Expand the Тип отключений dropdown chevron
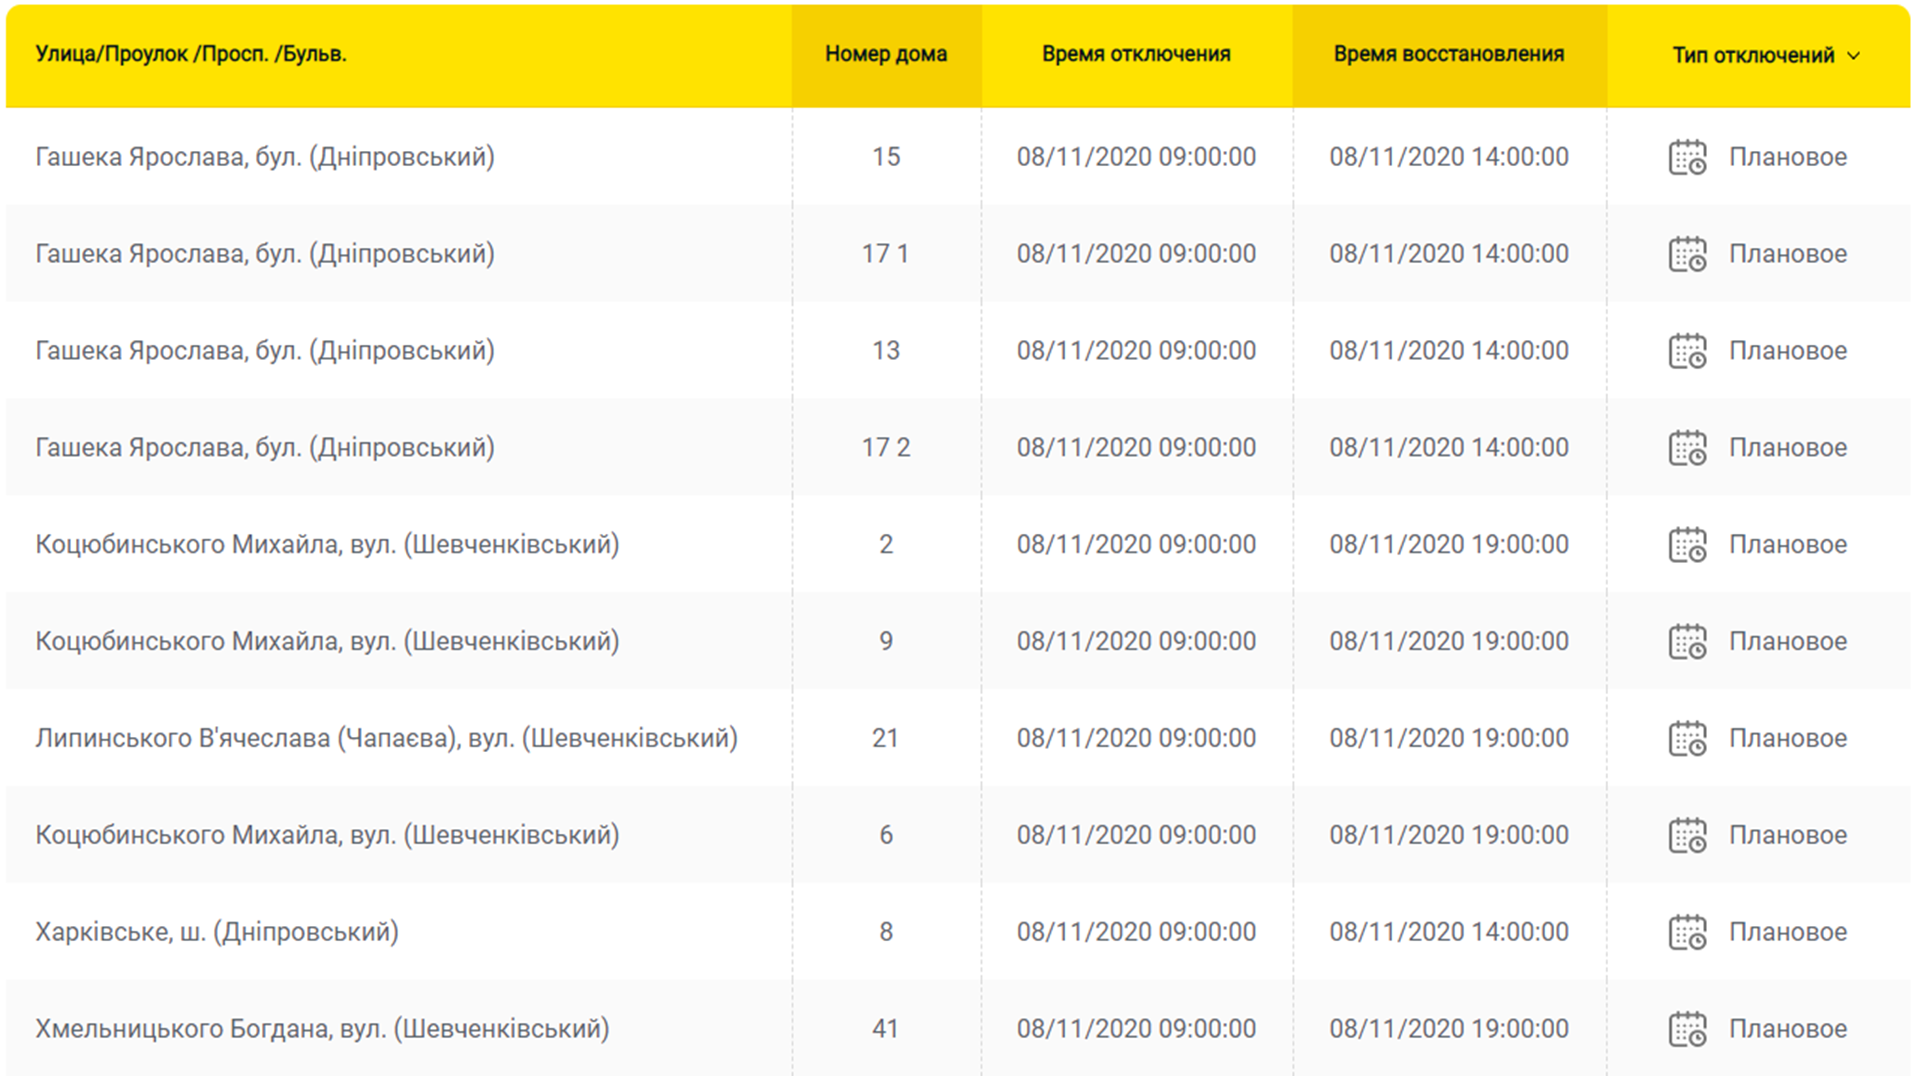The image size is (1918, 1077). pyautogui.click(x=1853, y=56)
